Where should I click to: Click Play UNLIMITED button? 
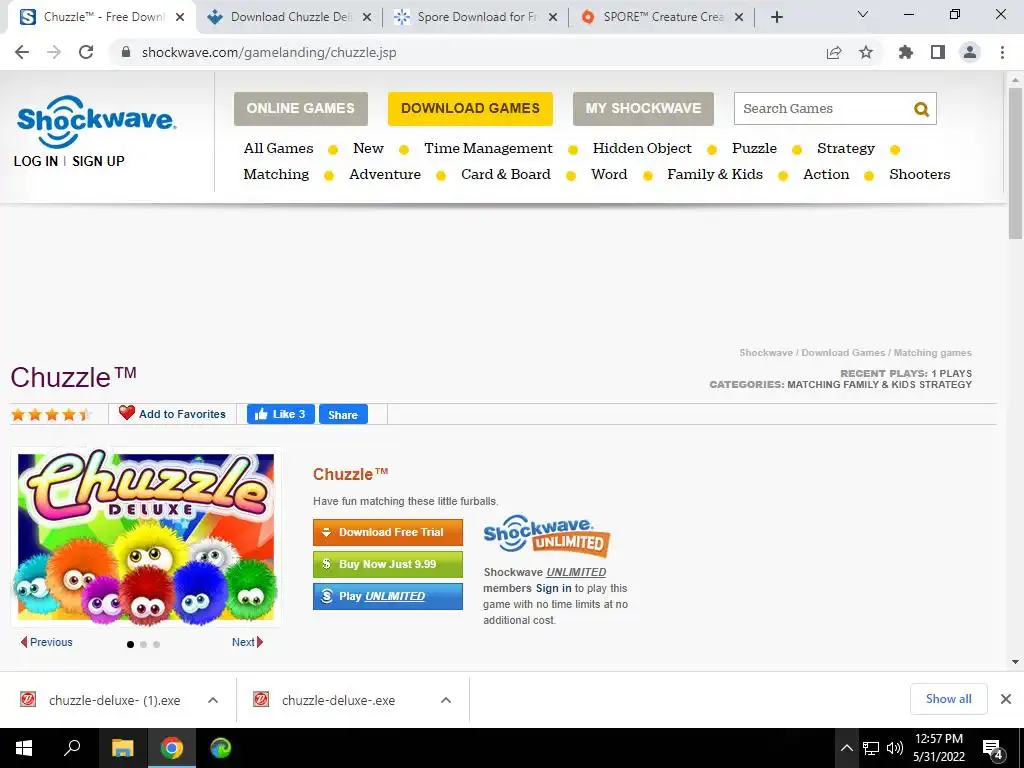pyautogui.click(x=388, y=596)
